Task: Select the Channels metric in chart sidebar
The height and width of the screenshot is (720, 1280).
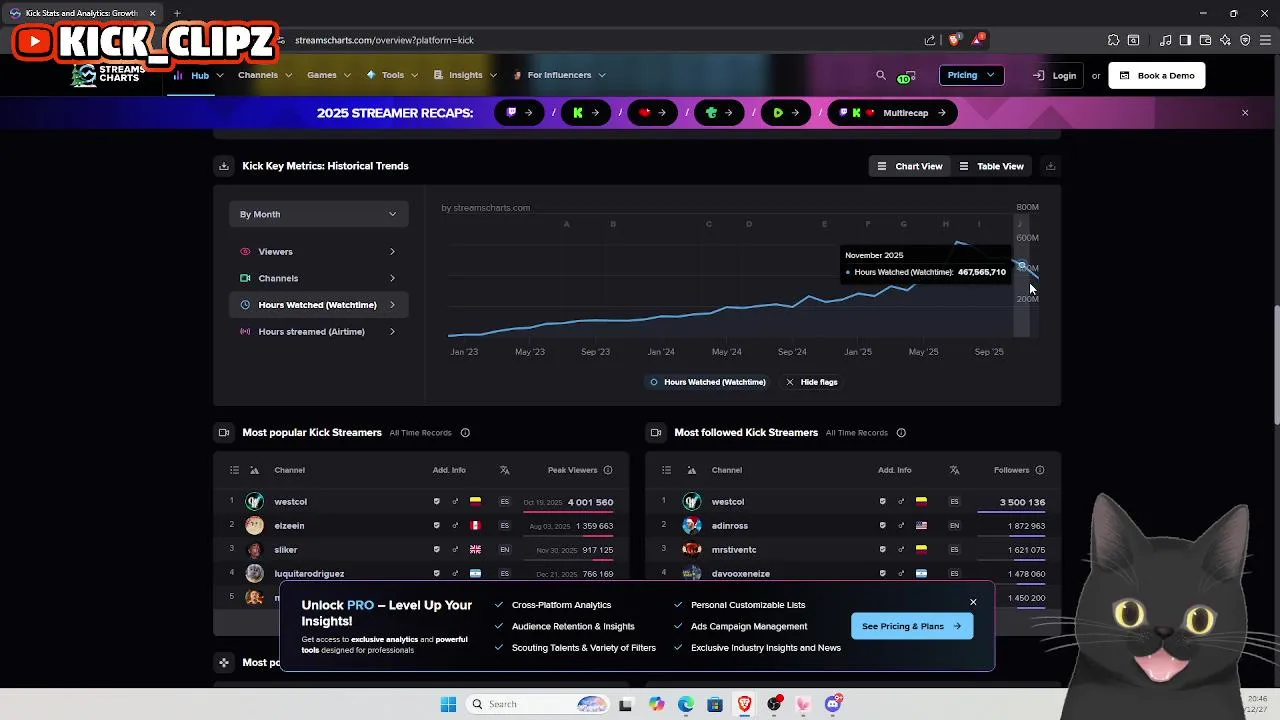Action: tap(318, 278)
